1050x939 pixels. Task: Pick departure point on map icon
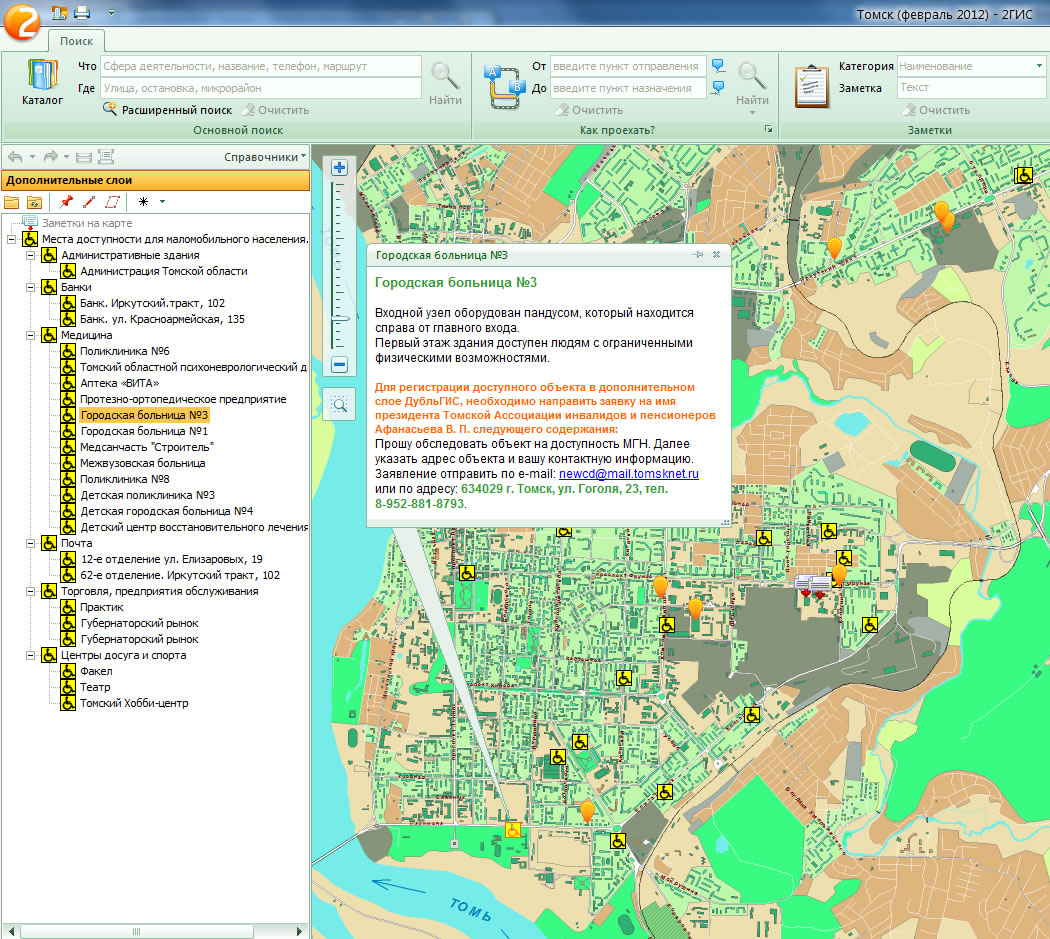(x=718, y=66)
